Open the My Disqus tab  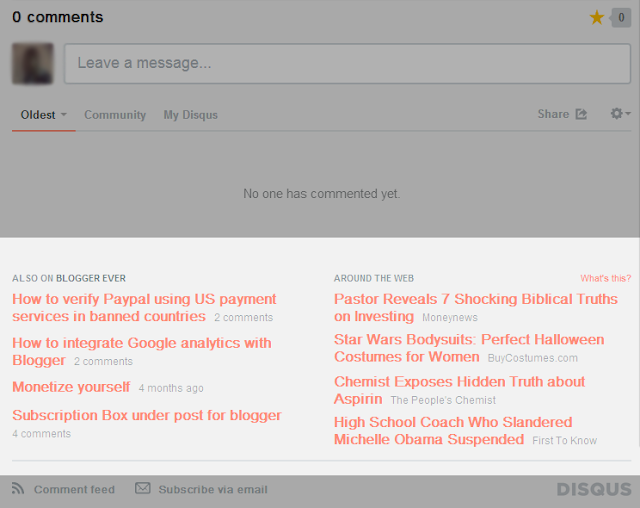pyautogui.click(x=191, y=115)
